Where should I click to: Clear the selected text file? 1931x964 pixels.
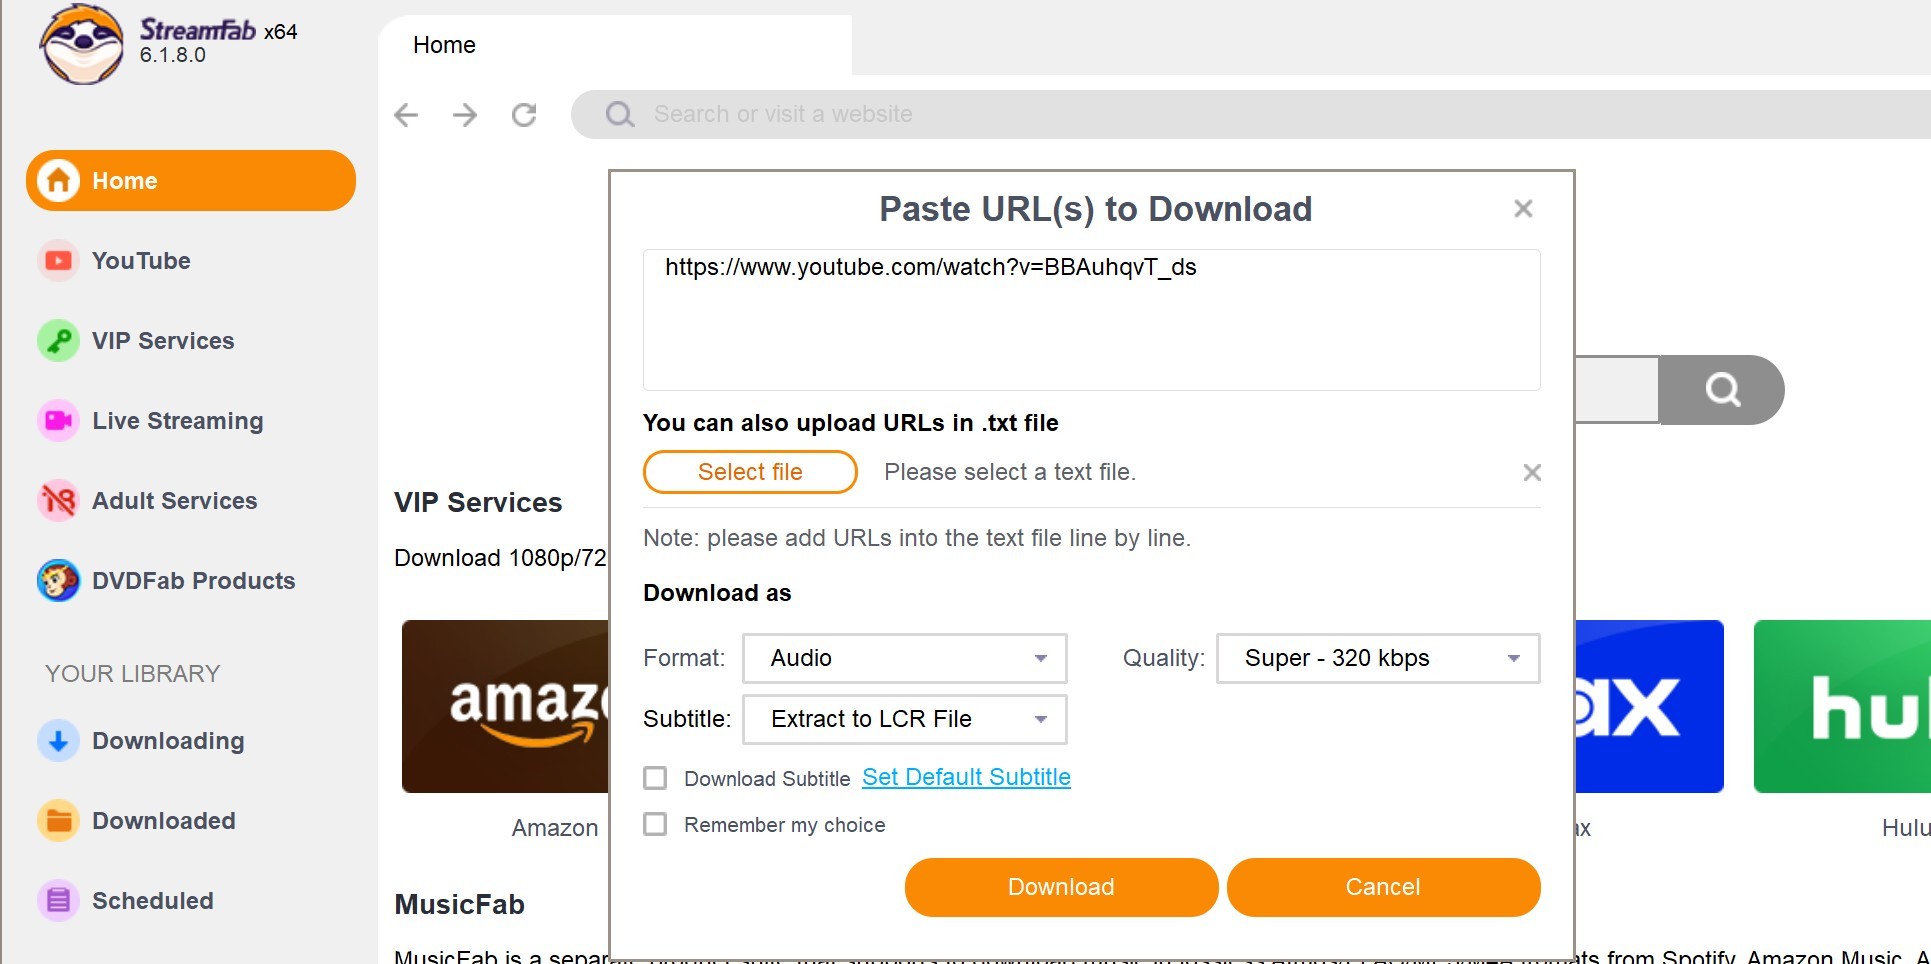tap(1531, 472)
